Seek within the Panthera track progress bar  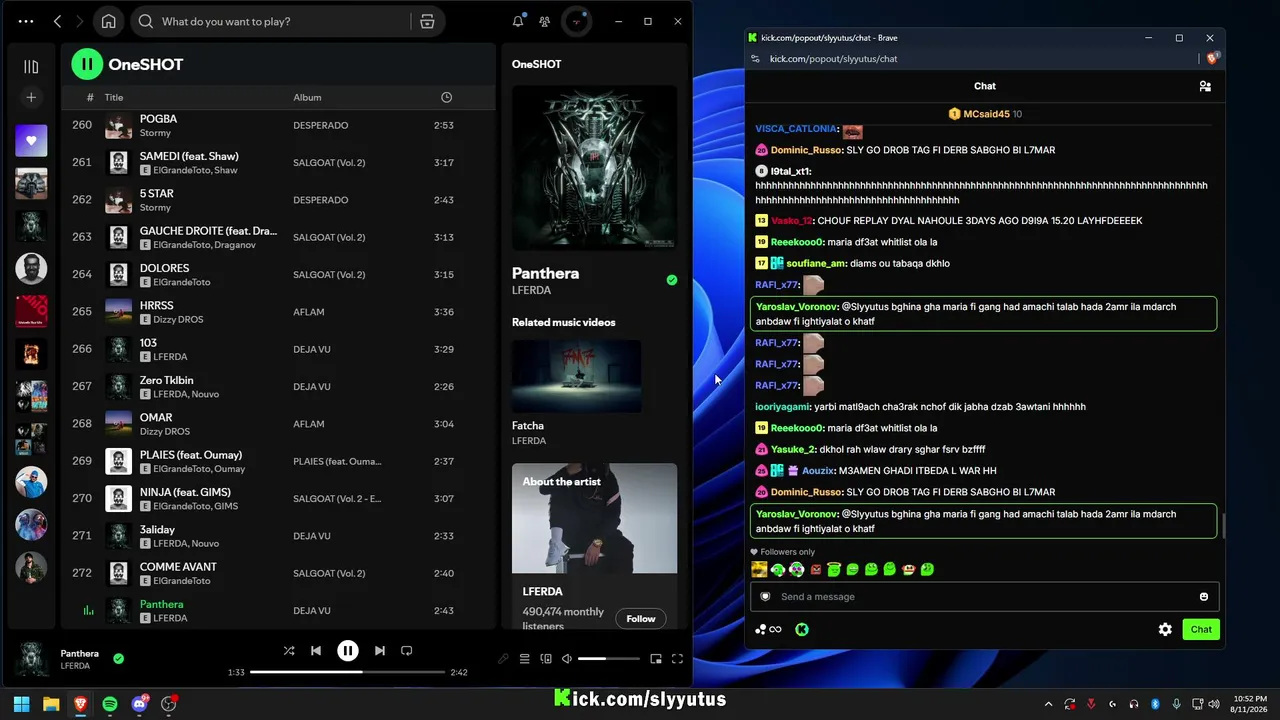[x=347, y=672]
